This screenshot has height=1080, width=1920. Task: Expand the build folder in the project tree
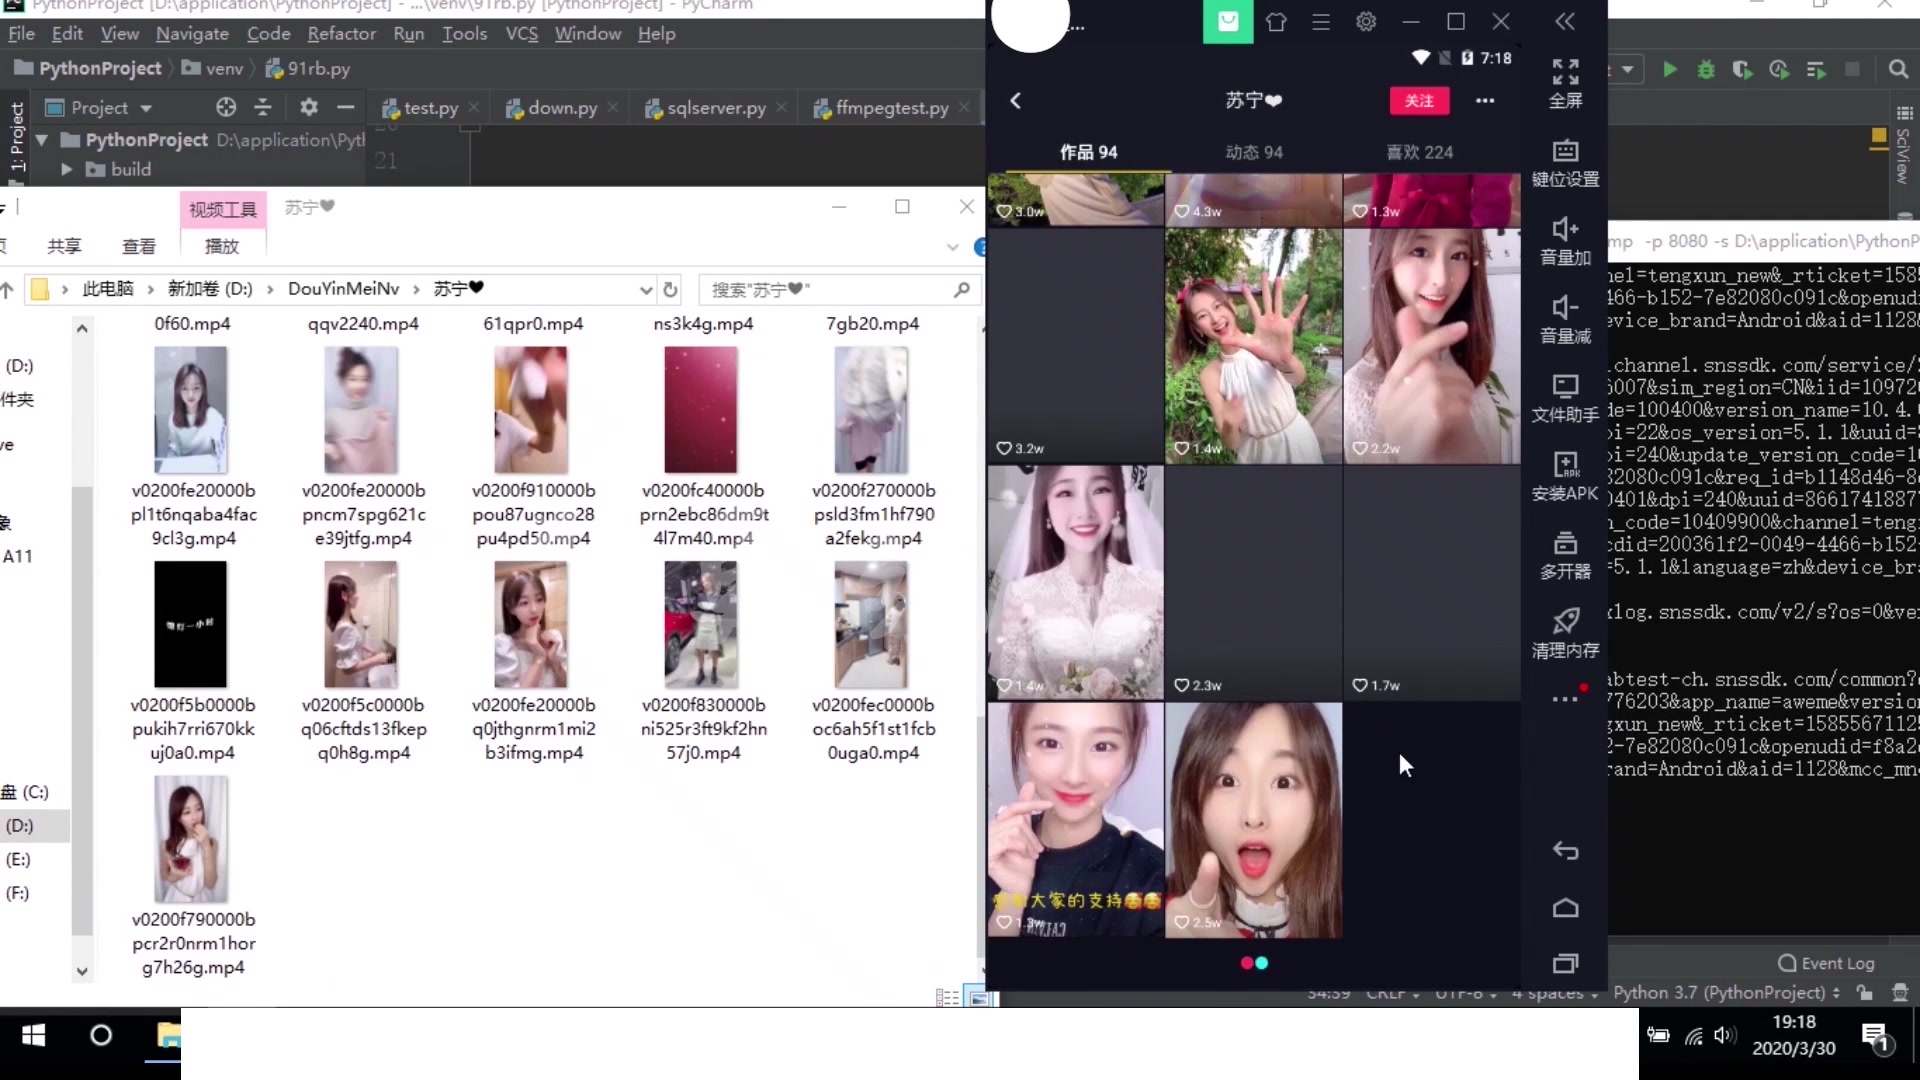pyautogui.click(x=65, y=169)
